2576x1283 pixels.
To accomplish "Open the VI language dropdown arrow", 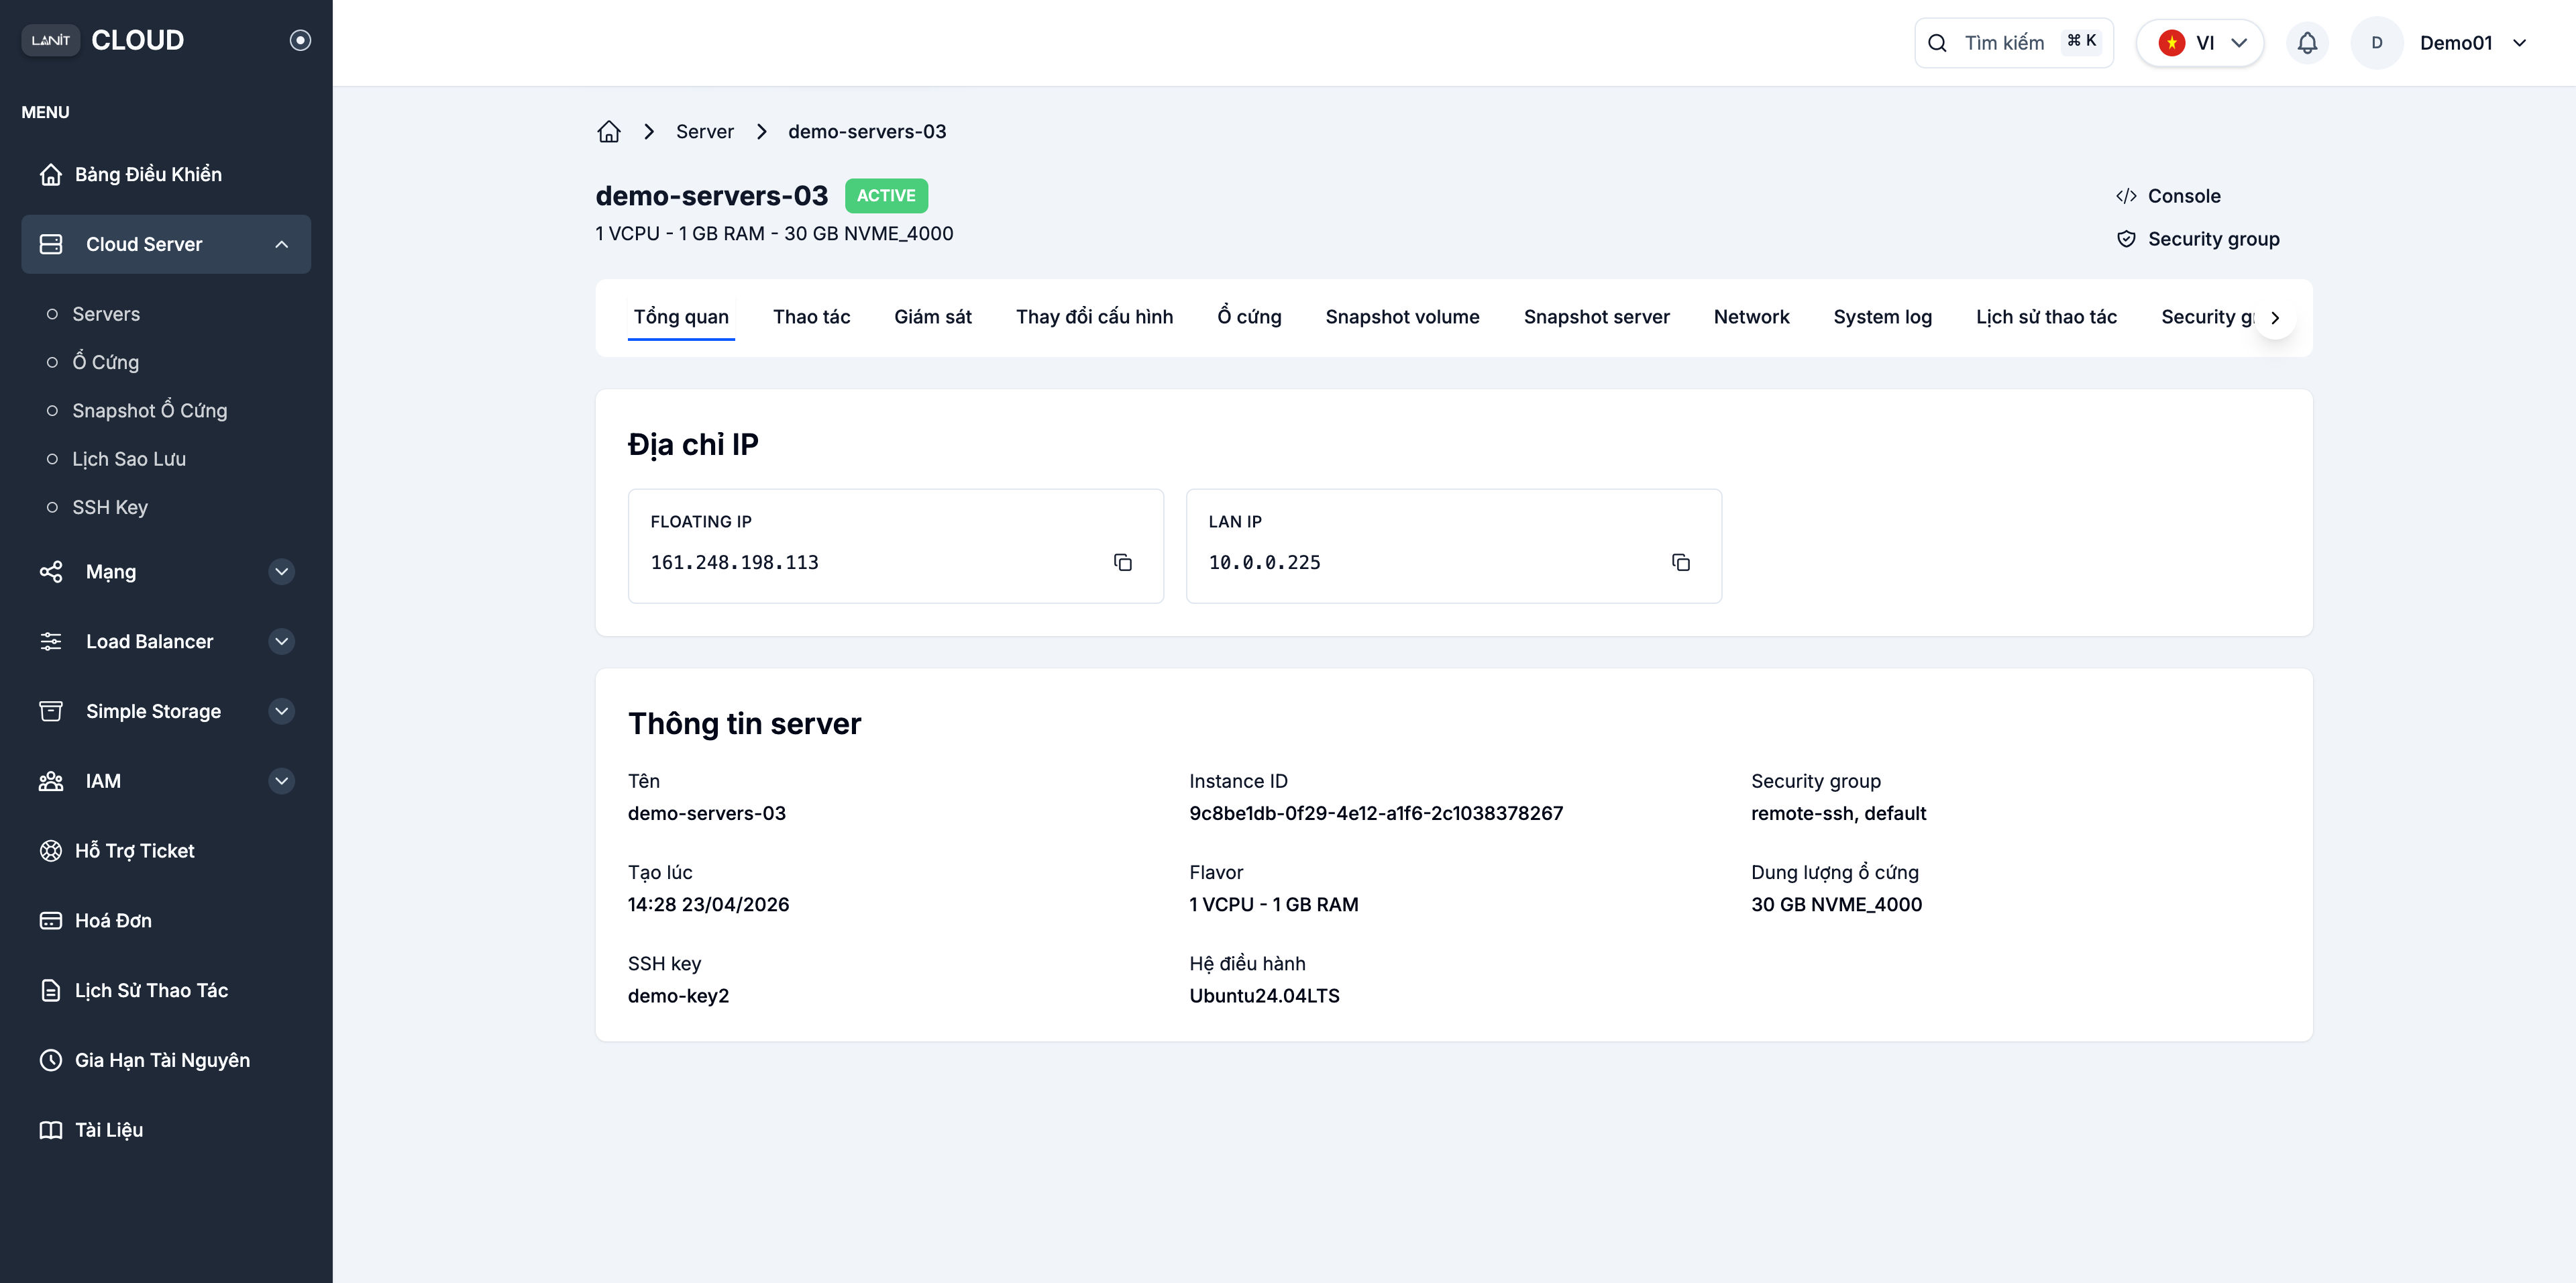I will pos(2239,43).
